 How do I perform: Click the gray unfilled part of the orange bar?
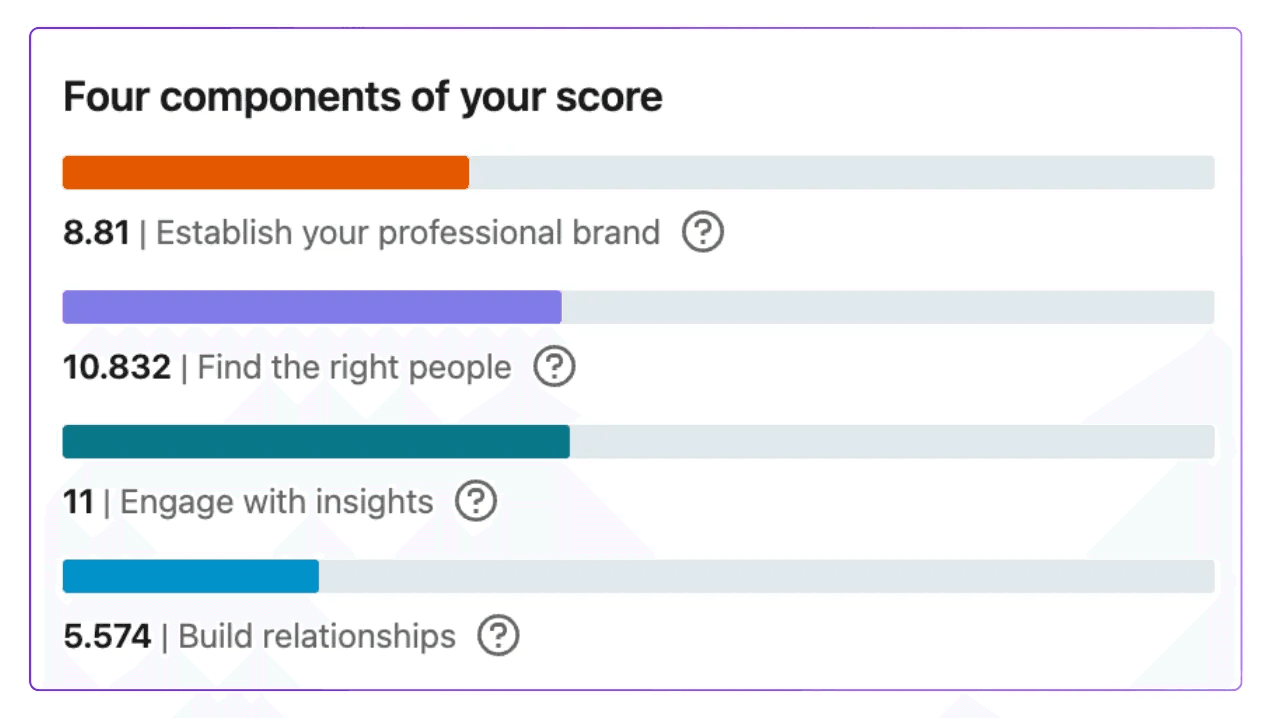[x=842, y=172]
